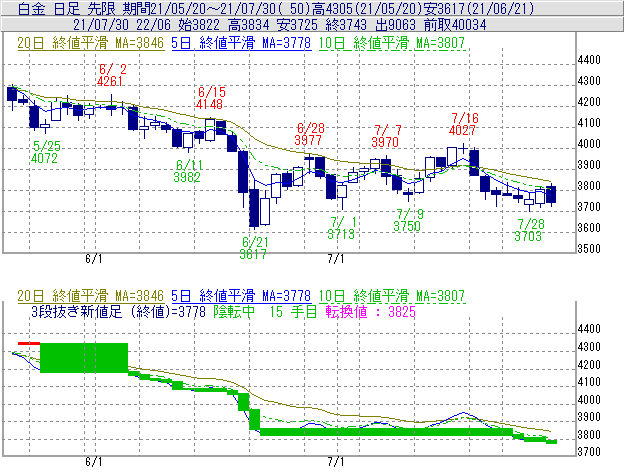Click the 4400 axis value on upper chart
The image size is (624, 475).
(589, 60)
